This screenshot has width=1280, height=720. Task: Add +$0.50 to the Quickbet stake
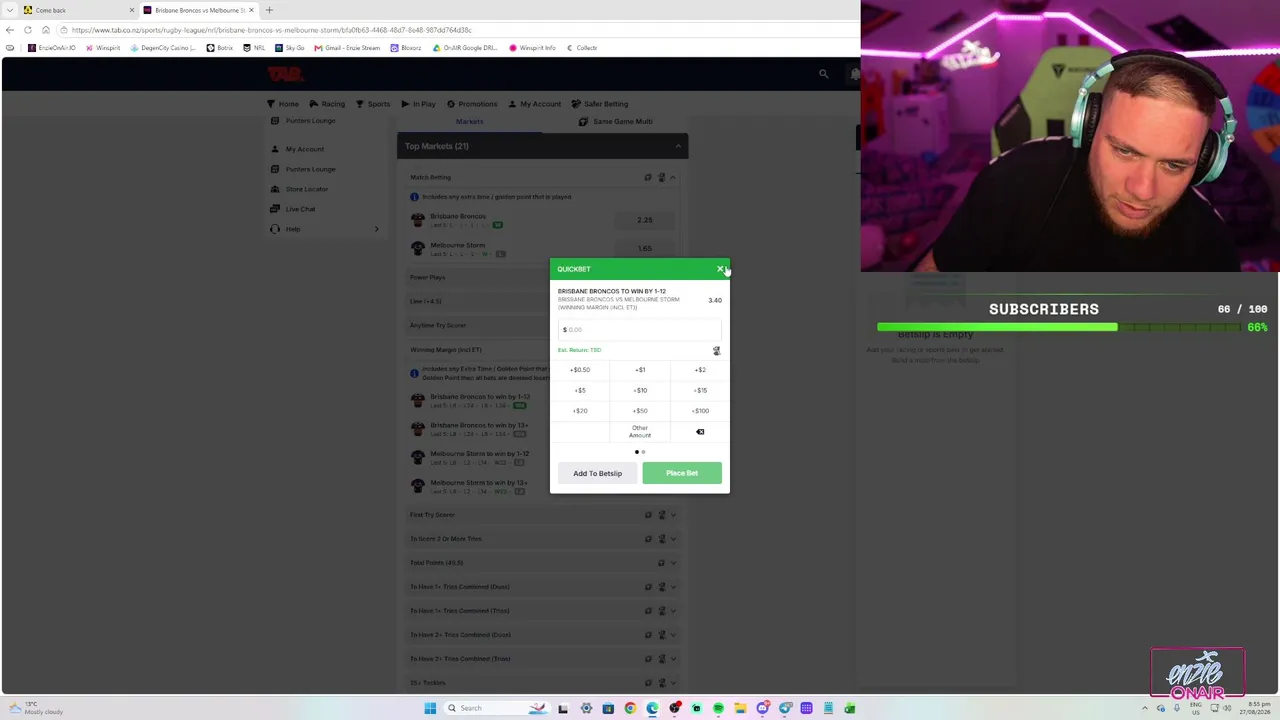coord(580,370)
